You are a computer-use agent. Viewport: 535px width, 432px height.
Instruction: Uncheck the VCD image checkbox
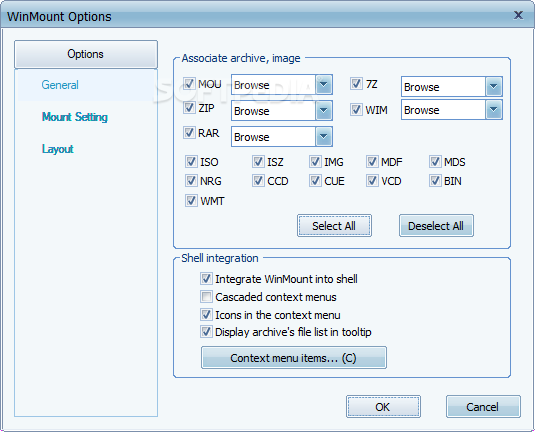[372, 181]
